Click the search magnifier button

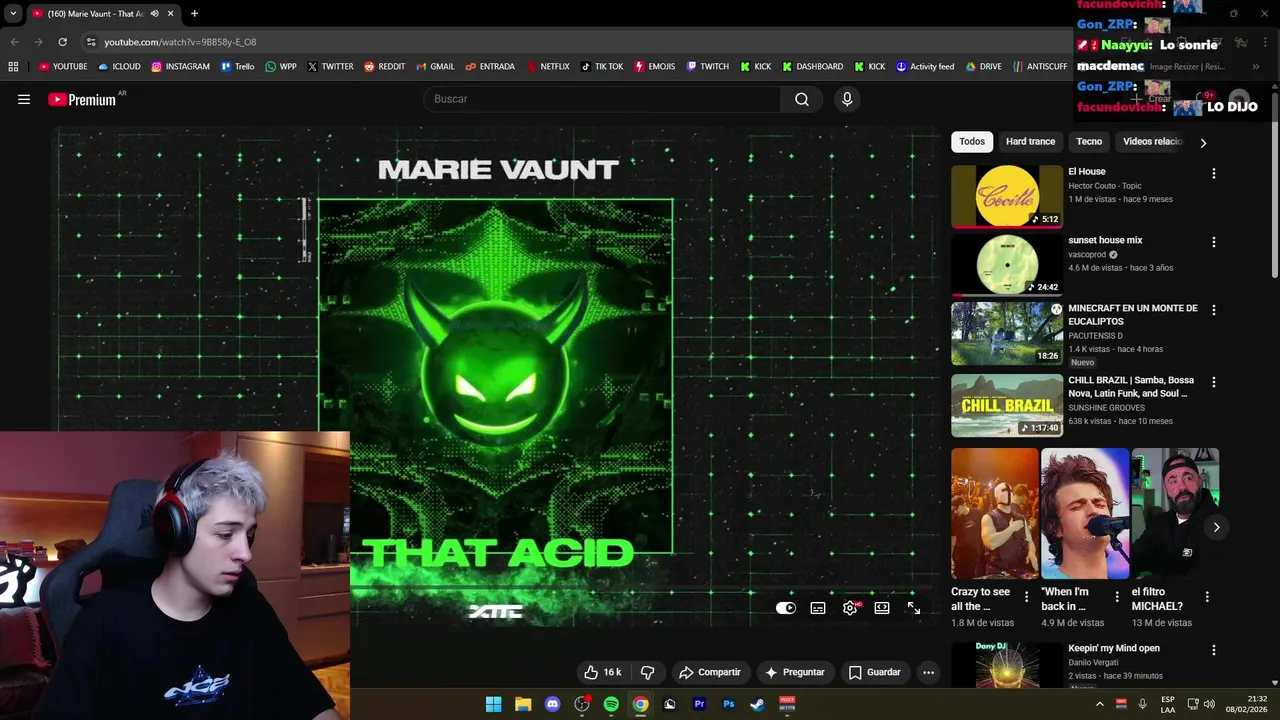click(802, 99)
